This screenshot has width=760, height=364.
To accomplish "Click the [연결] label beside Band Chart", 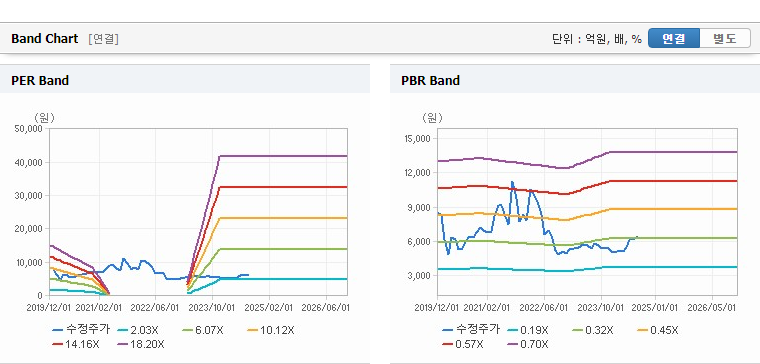I will [103, 39].
